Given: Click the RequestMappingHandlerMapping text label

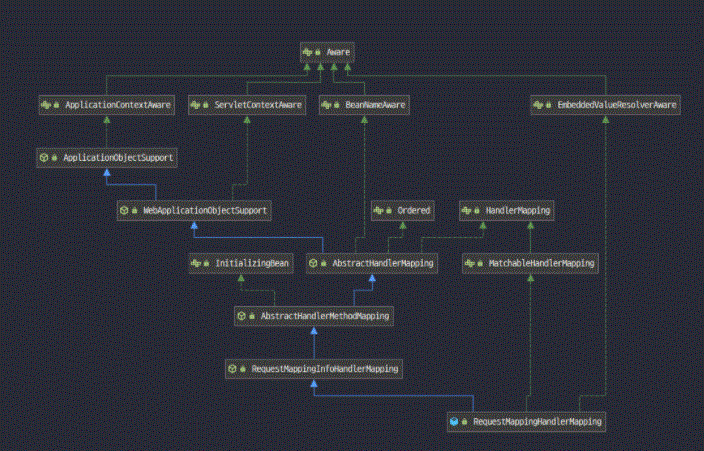Looking at the screenshot, I should tap(538, 423).
